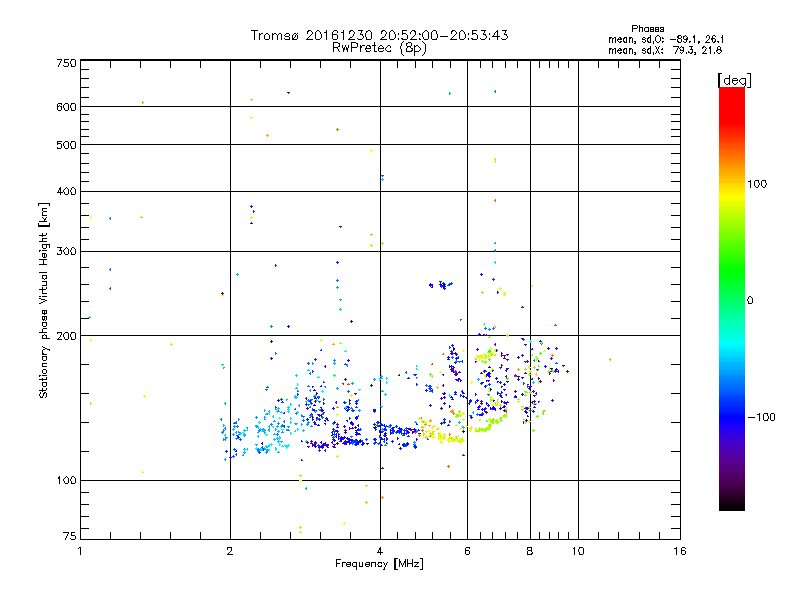Click the x-axis tick label '8'
The width and height of the screenshot is (800, 600).
[x=530, y=551]
